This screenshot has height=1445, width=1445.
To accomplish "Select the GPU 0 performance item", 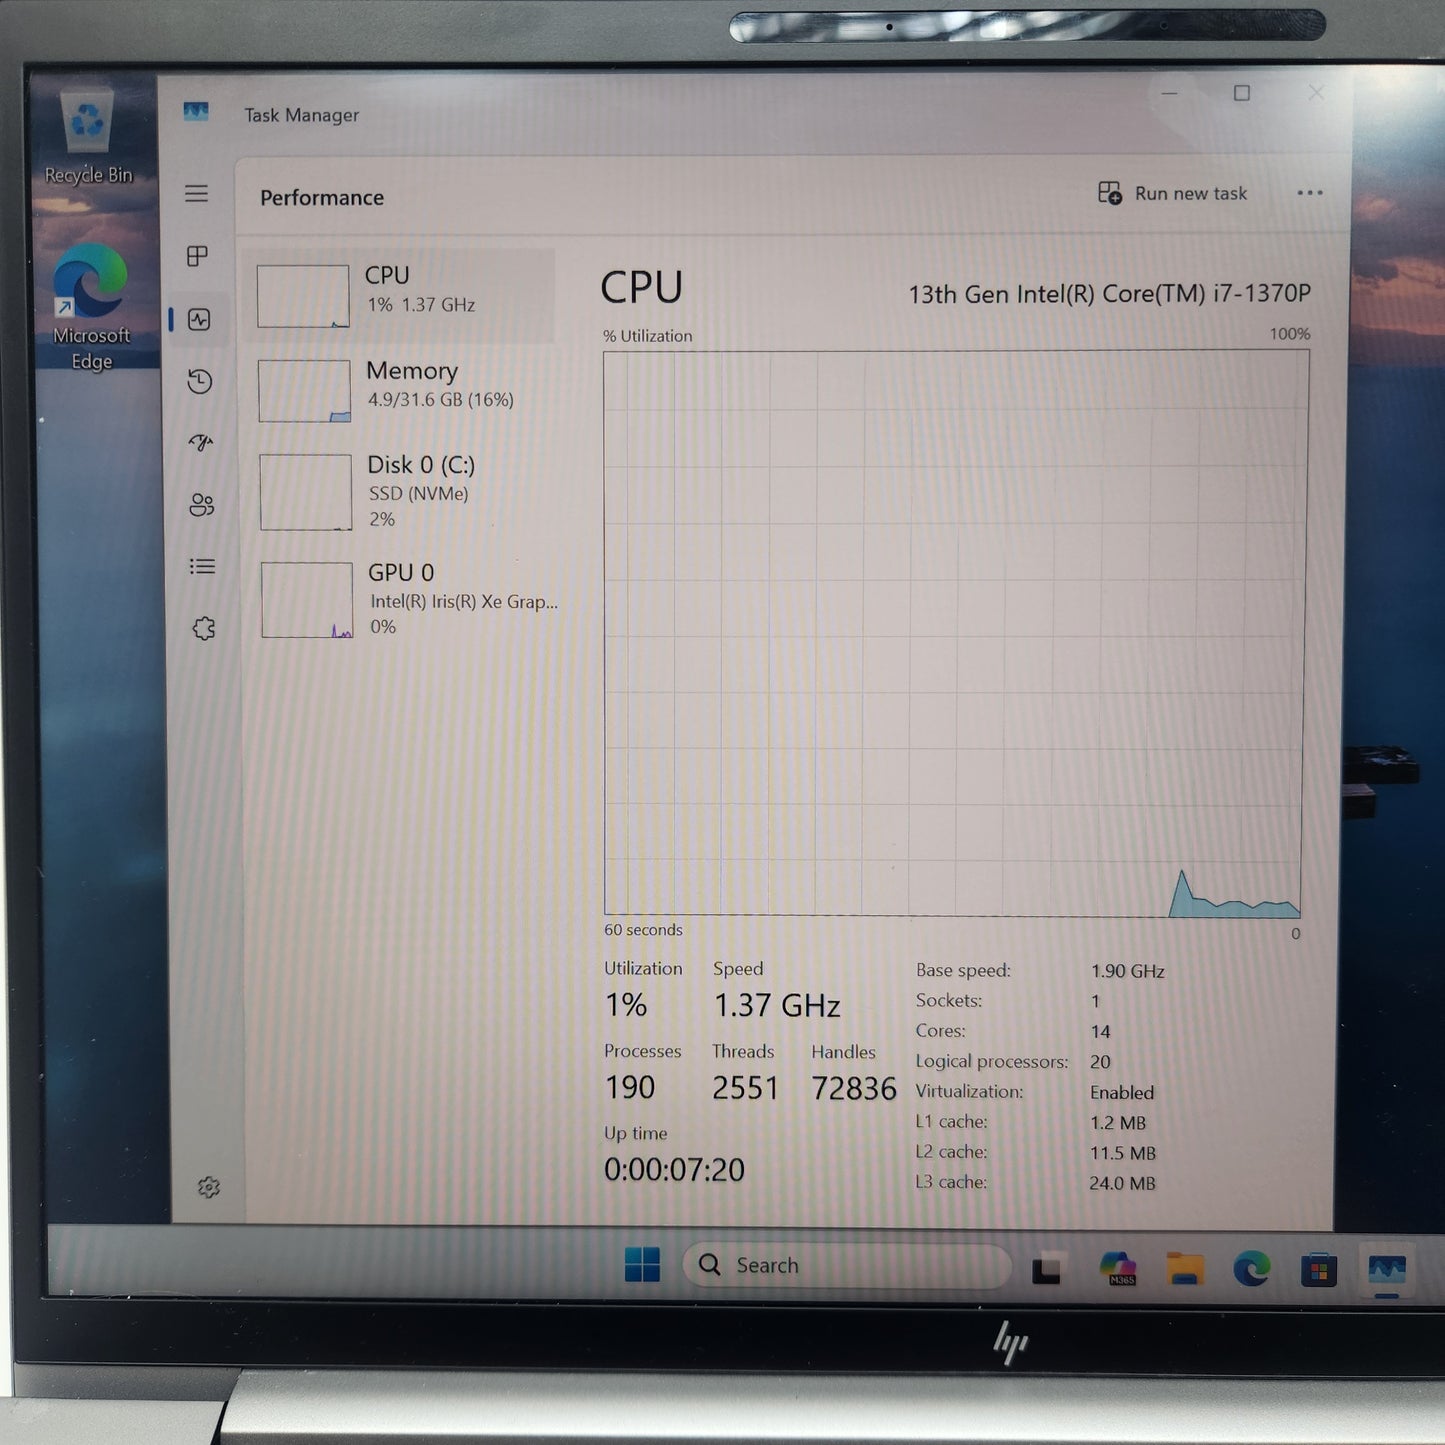I will (x=403, y=599).
